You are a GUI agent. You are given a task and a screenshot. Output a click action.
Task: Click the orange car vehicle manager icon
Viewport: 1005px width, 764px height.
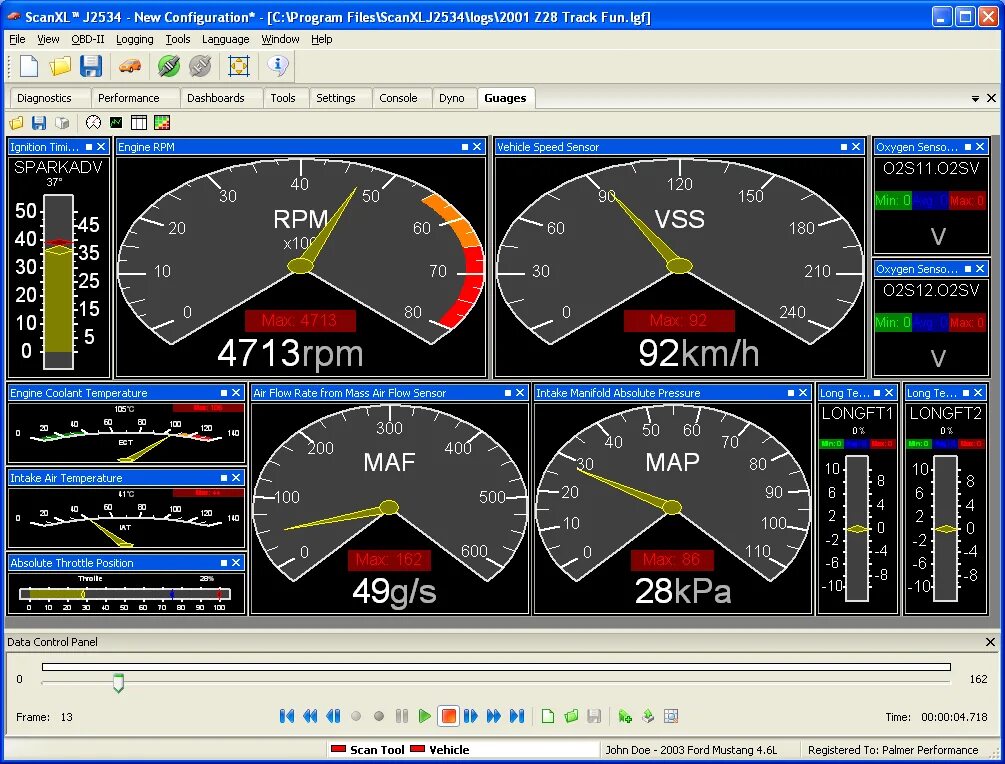[x=130, y=66]
